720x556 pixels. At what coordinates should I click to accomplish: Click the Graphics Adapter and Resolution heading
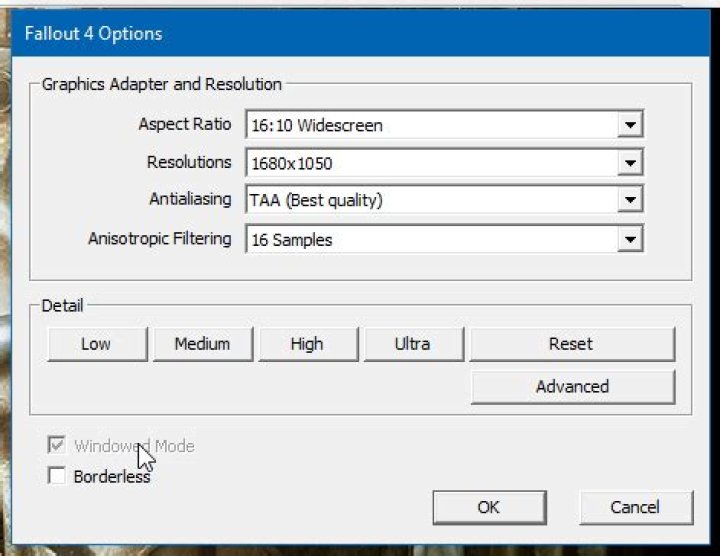162,84
